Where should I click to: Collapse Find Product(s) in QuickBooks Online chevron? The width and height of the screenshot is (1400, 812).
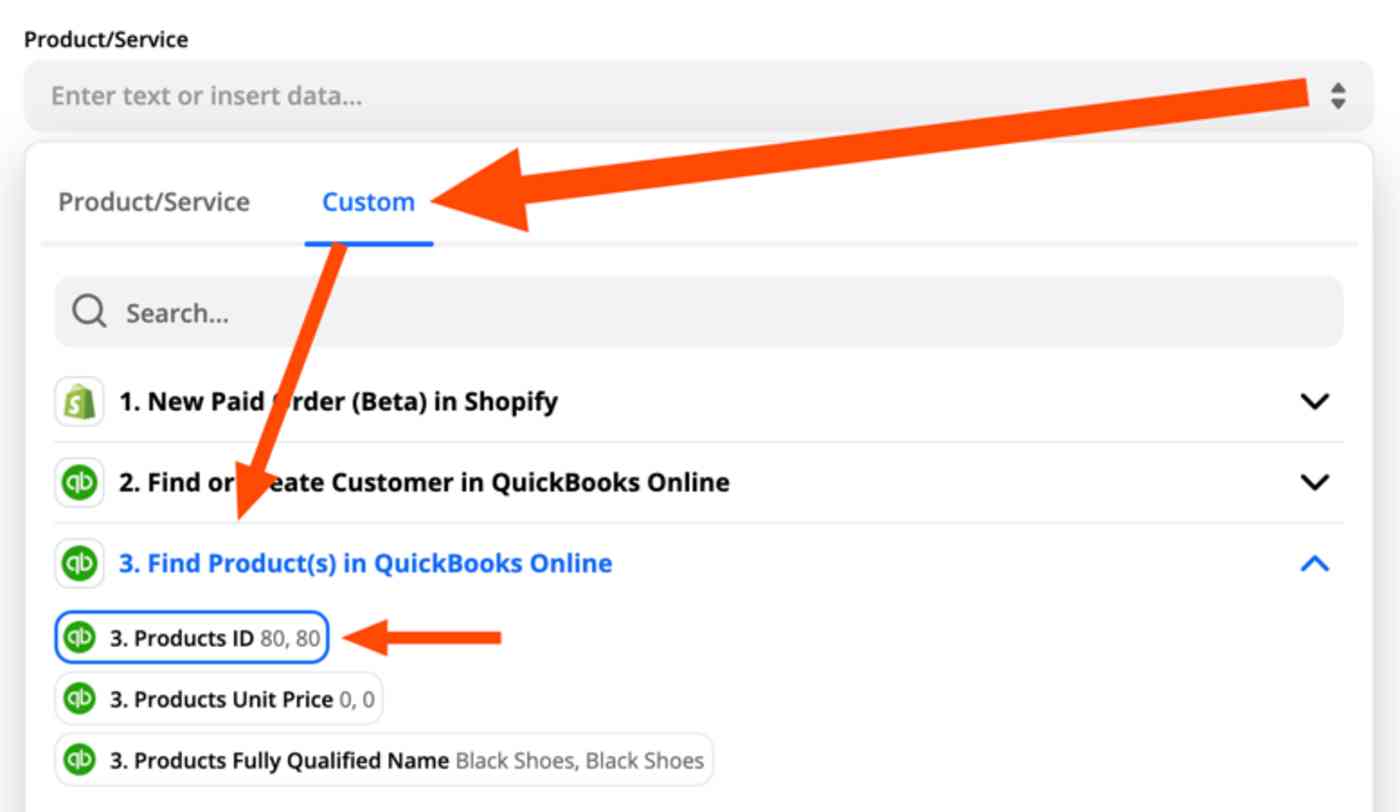click(1314, 564)
